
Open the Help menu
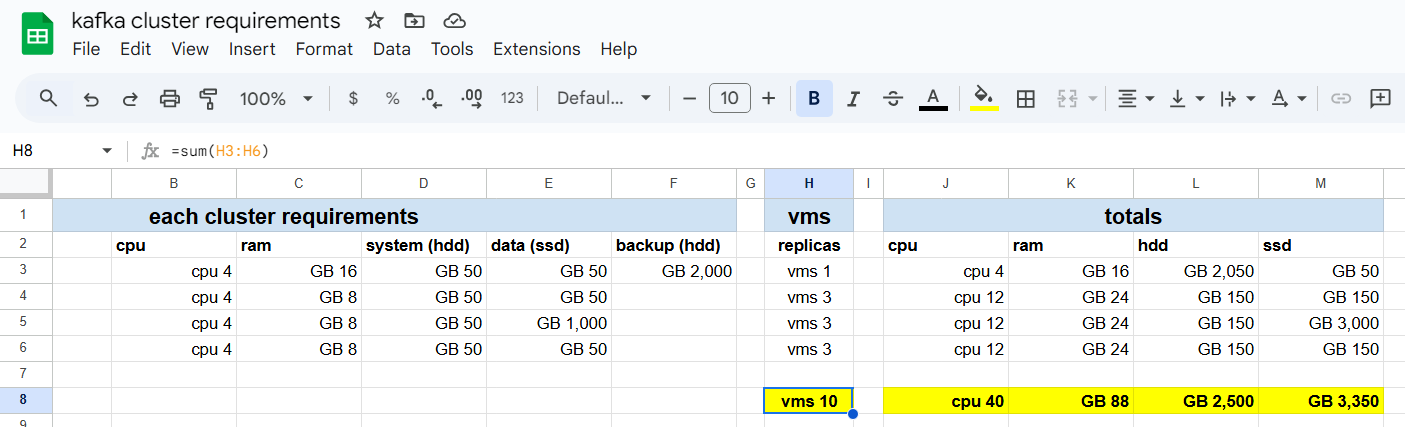pos(618,49)
